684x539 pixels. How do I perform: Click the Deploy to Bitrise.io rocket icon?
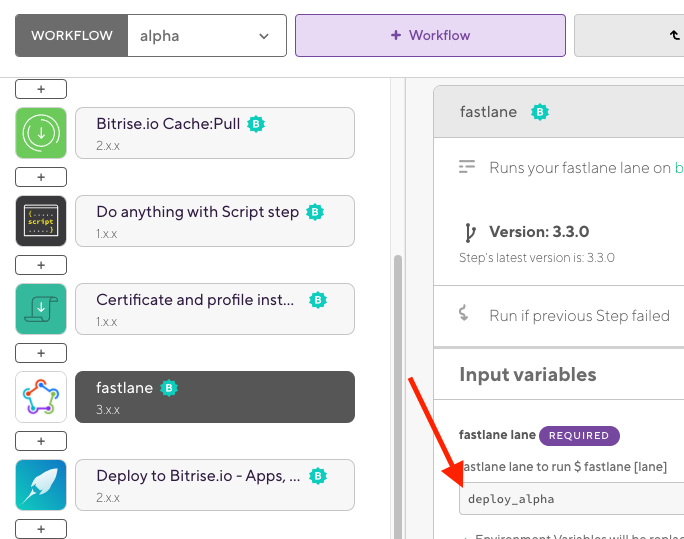point(41,485)
